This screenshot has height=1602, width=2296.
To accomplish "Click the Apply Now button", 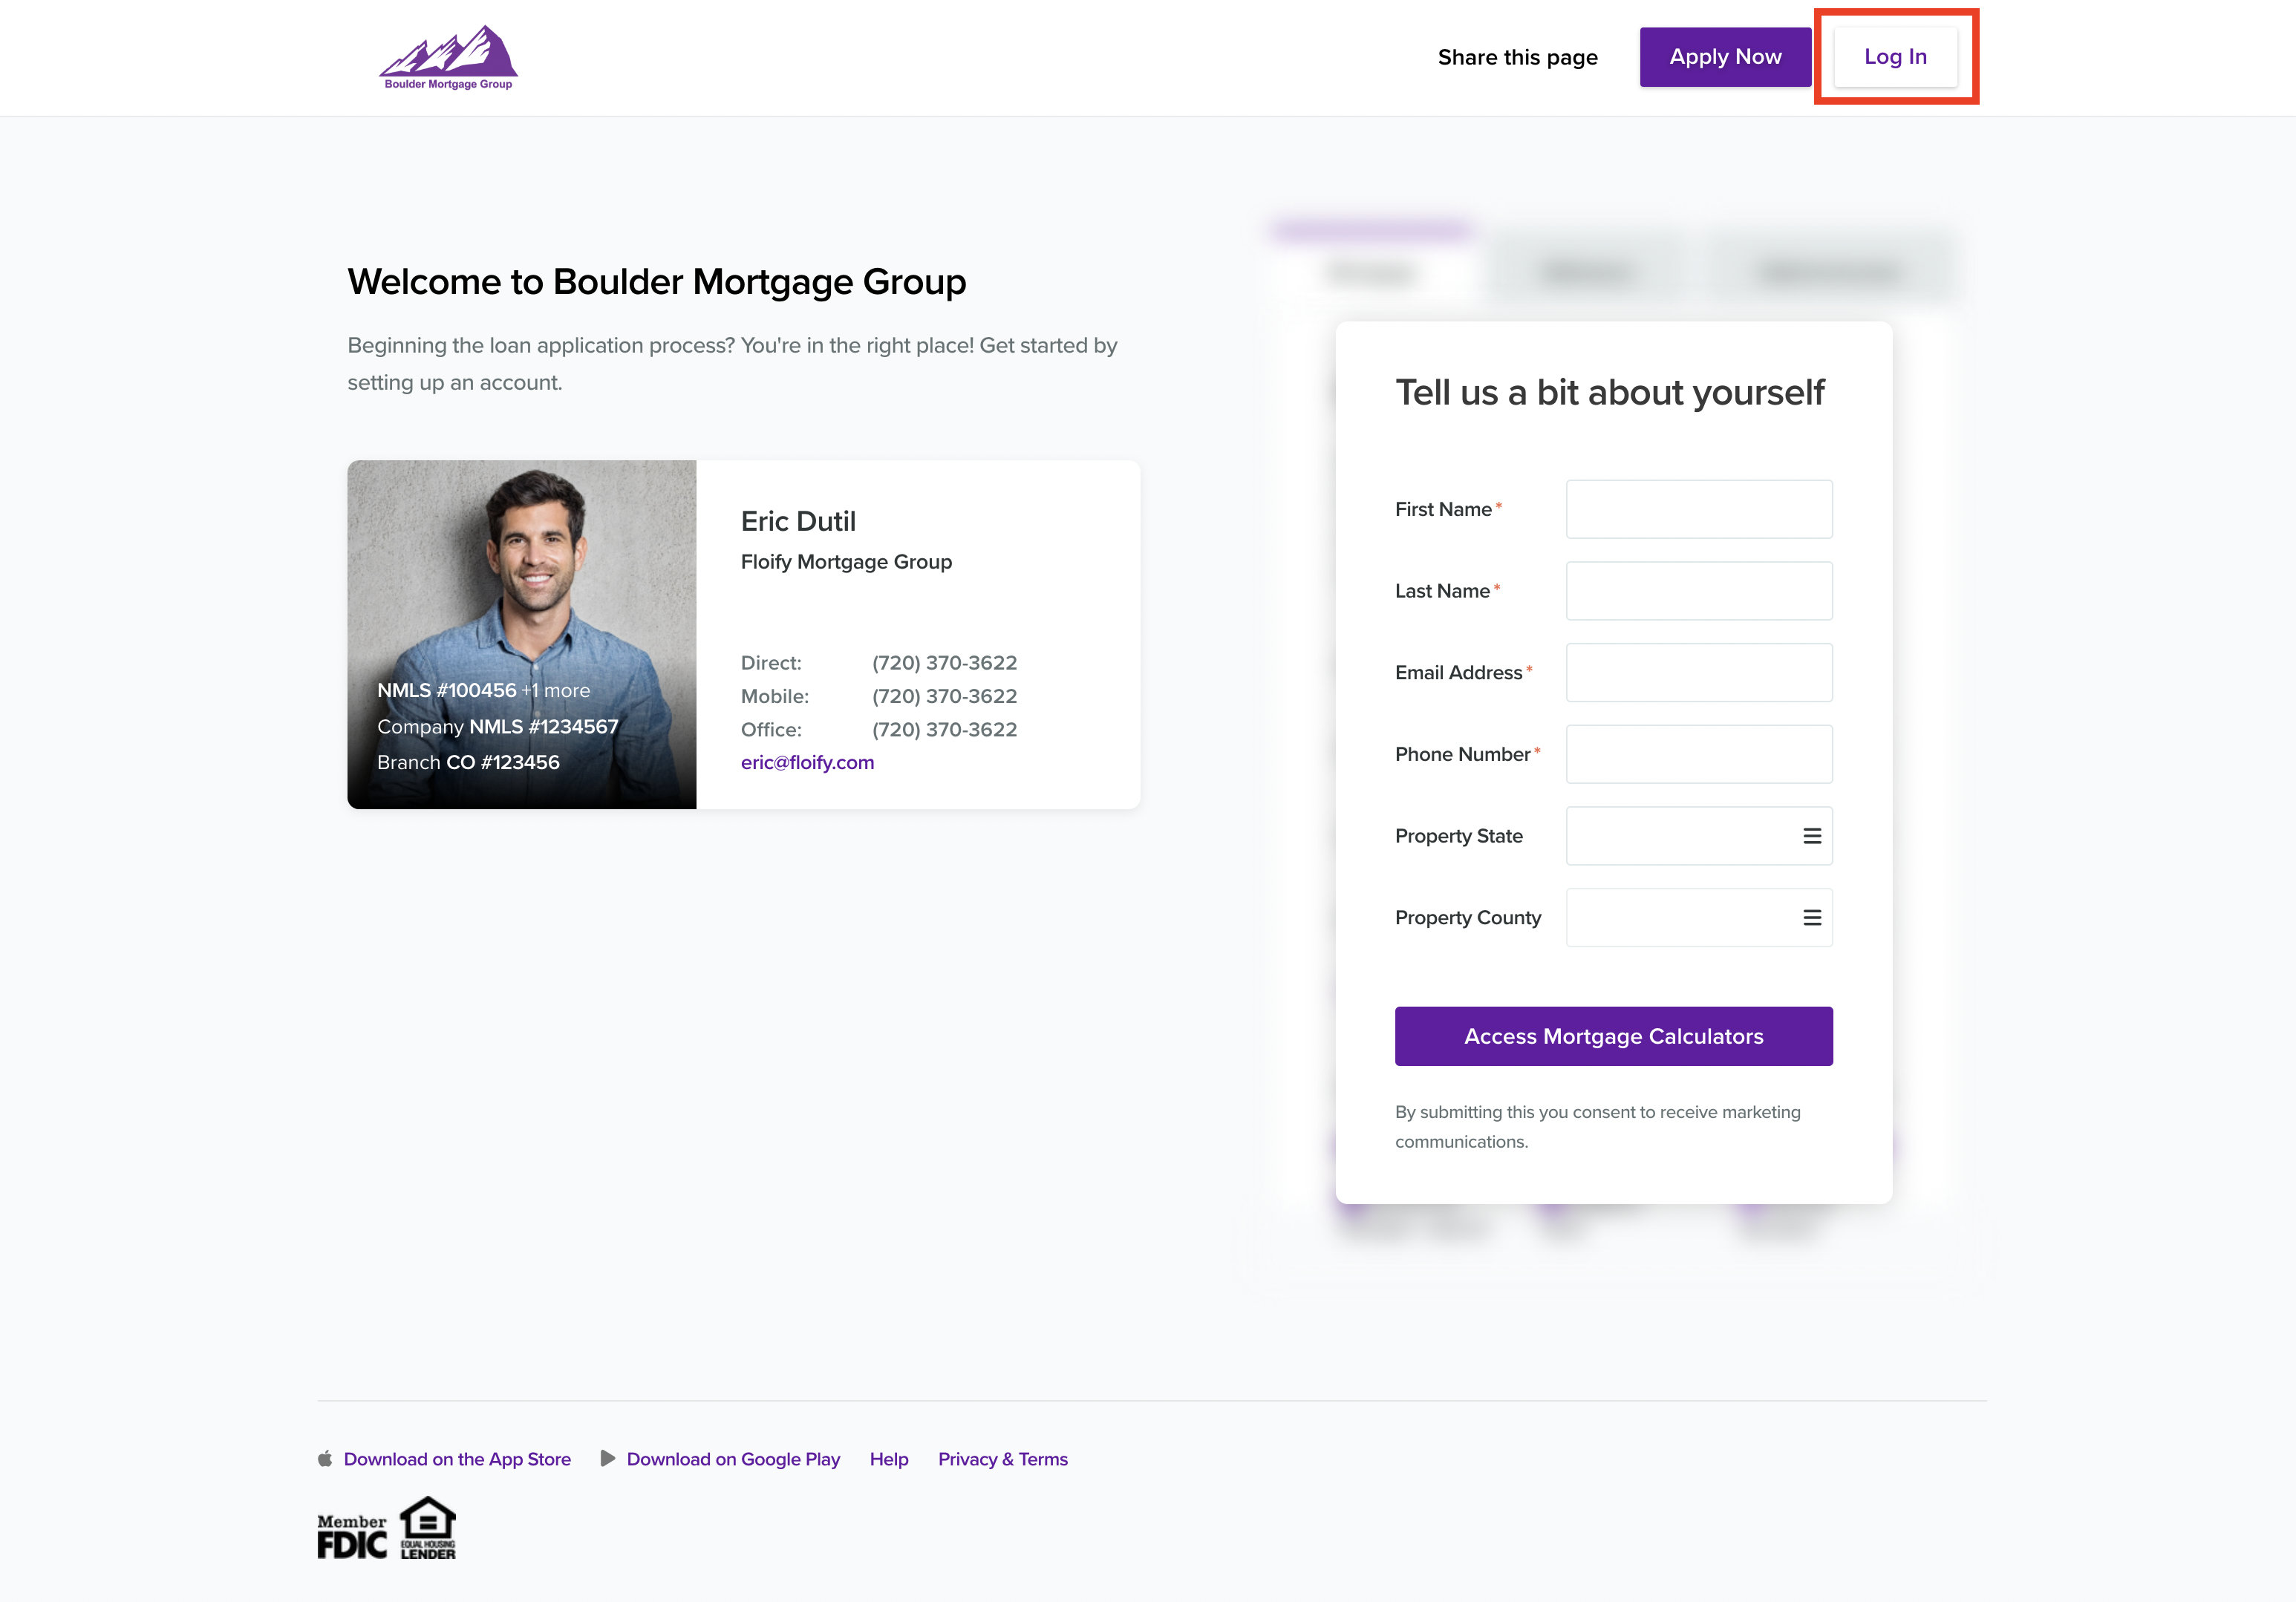I will [x=1725, y=57].
